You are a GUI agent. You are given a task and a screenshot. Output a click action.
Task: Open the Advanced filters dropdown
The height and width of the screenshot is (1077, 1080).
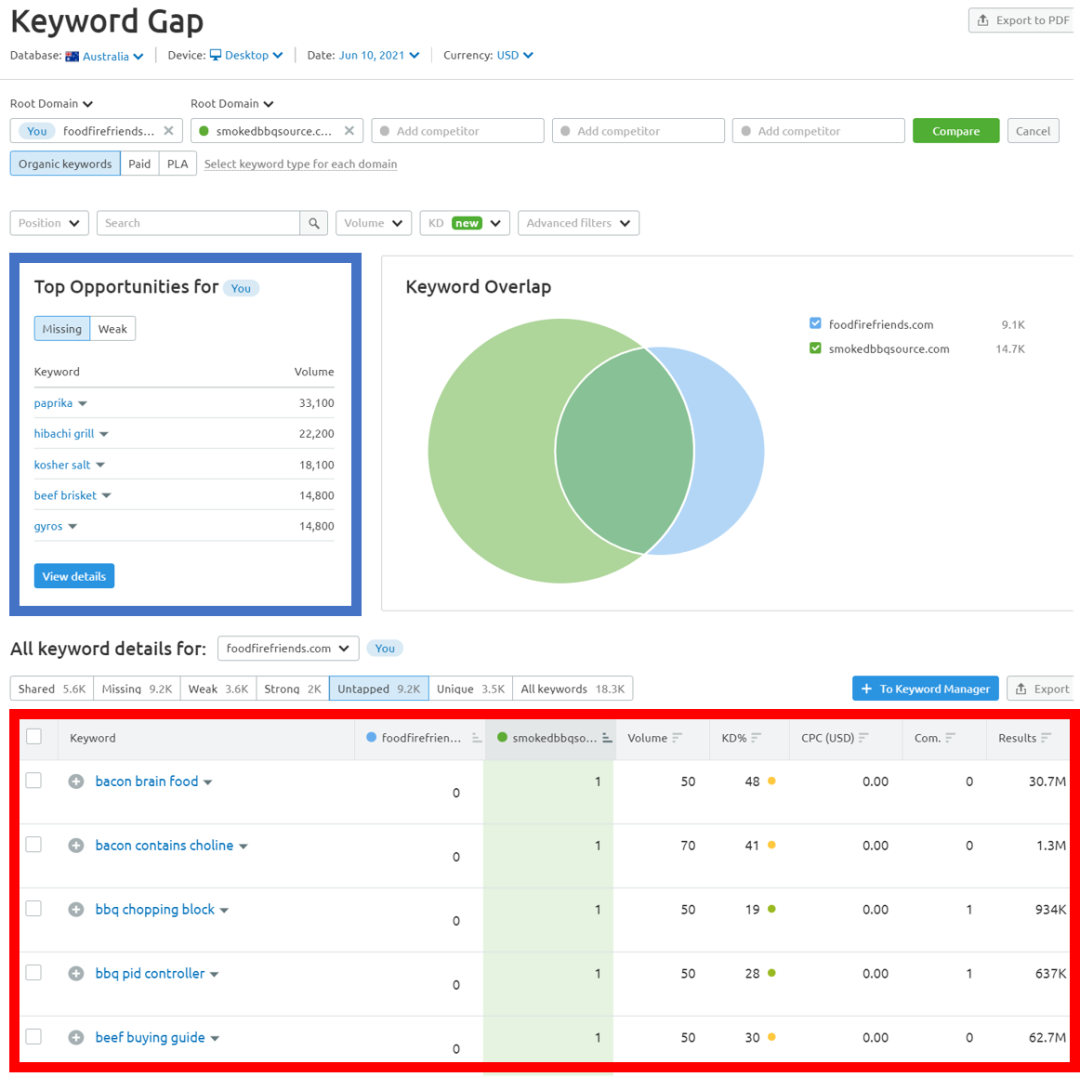pos(579,223)
